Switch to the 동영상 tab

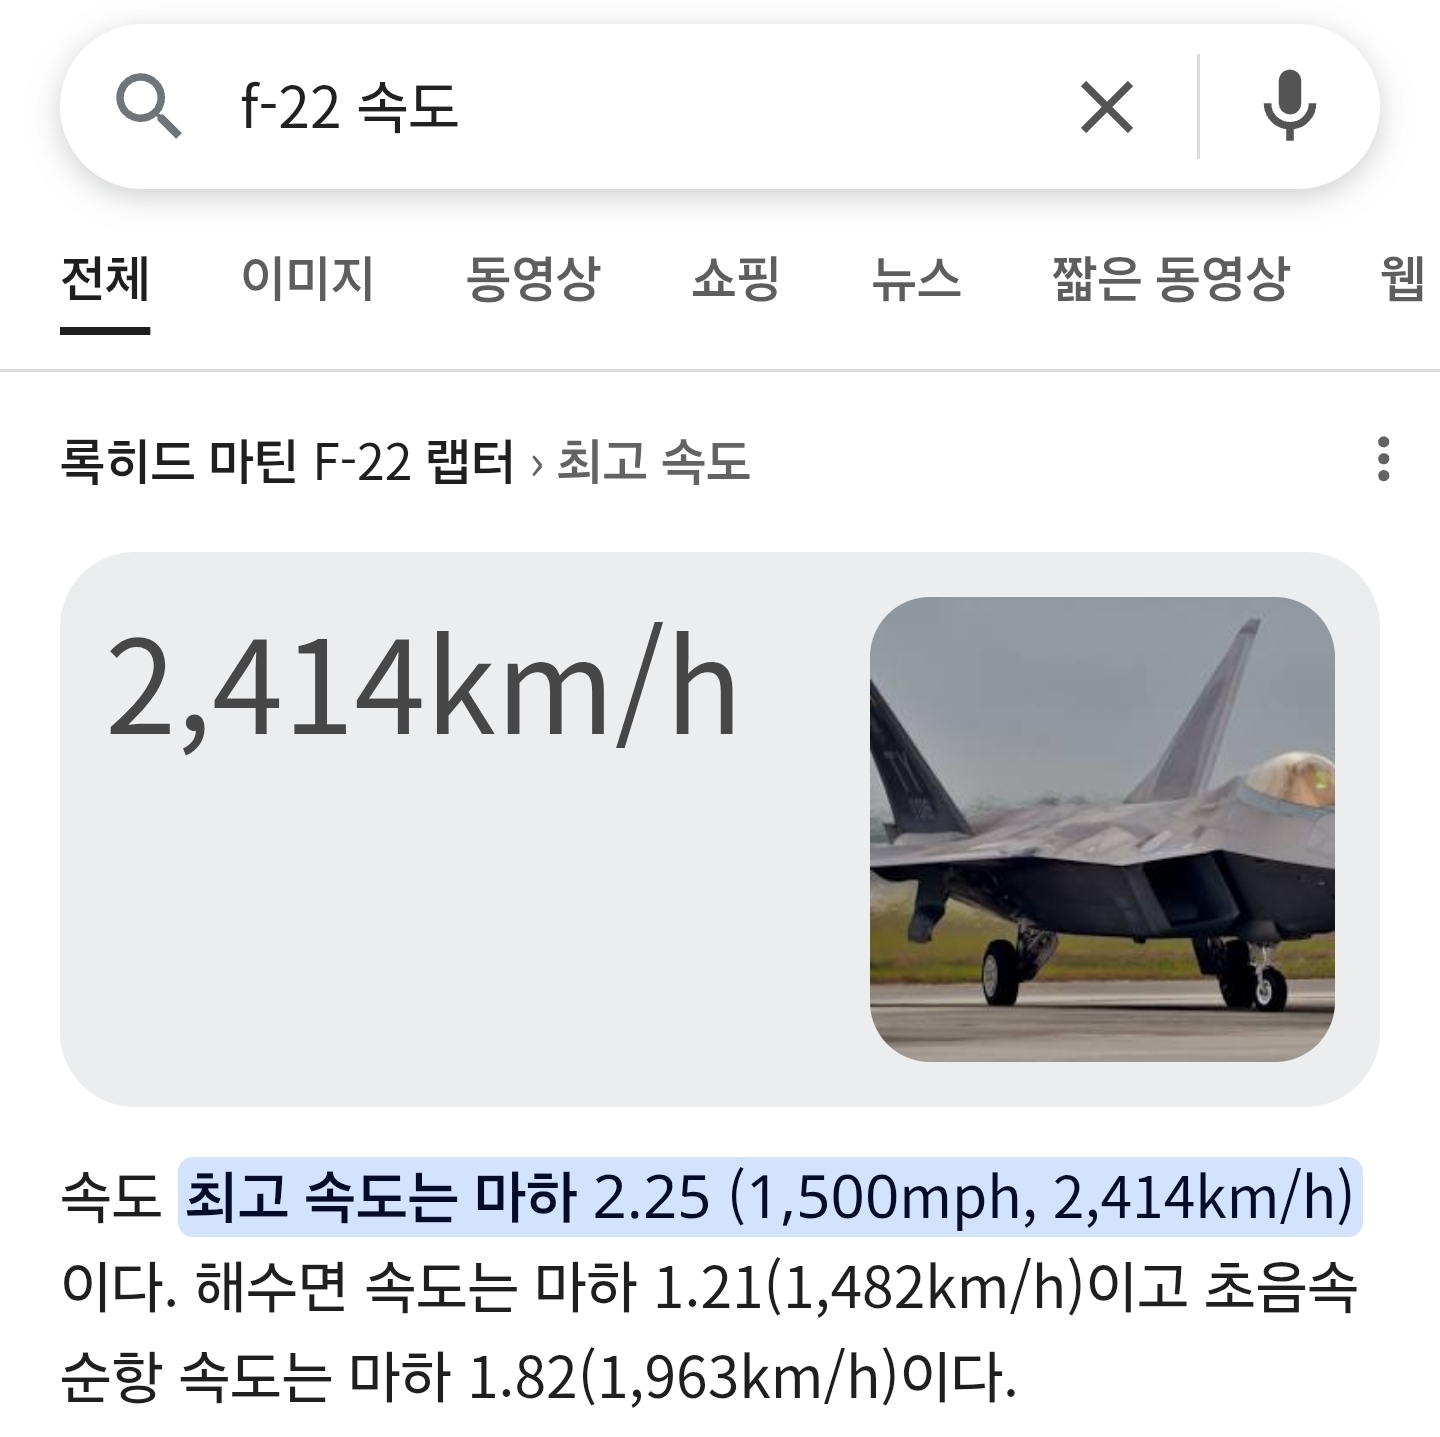[x=532, y=279]
